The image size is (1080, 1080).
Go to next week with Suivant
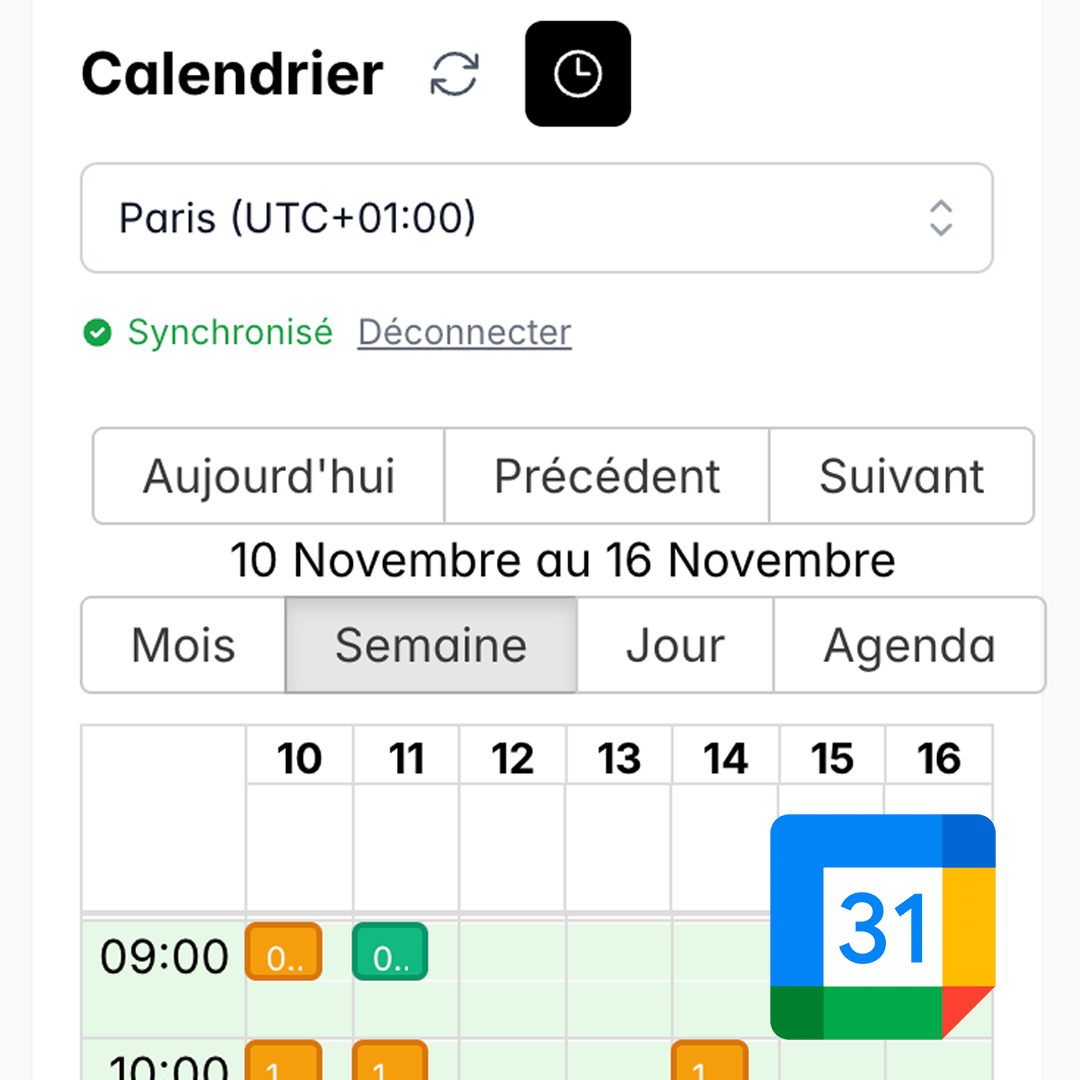(900, 476)
